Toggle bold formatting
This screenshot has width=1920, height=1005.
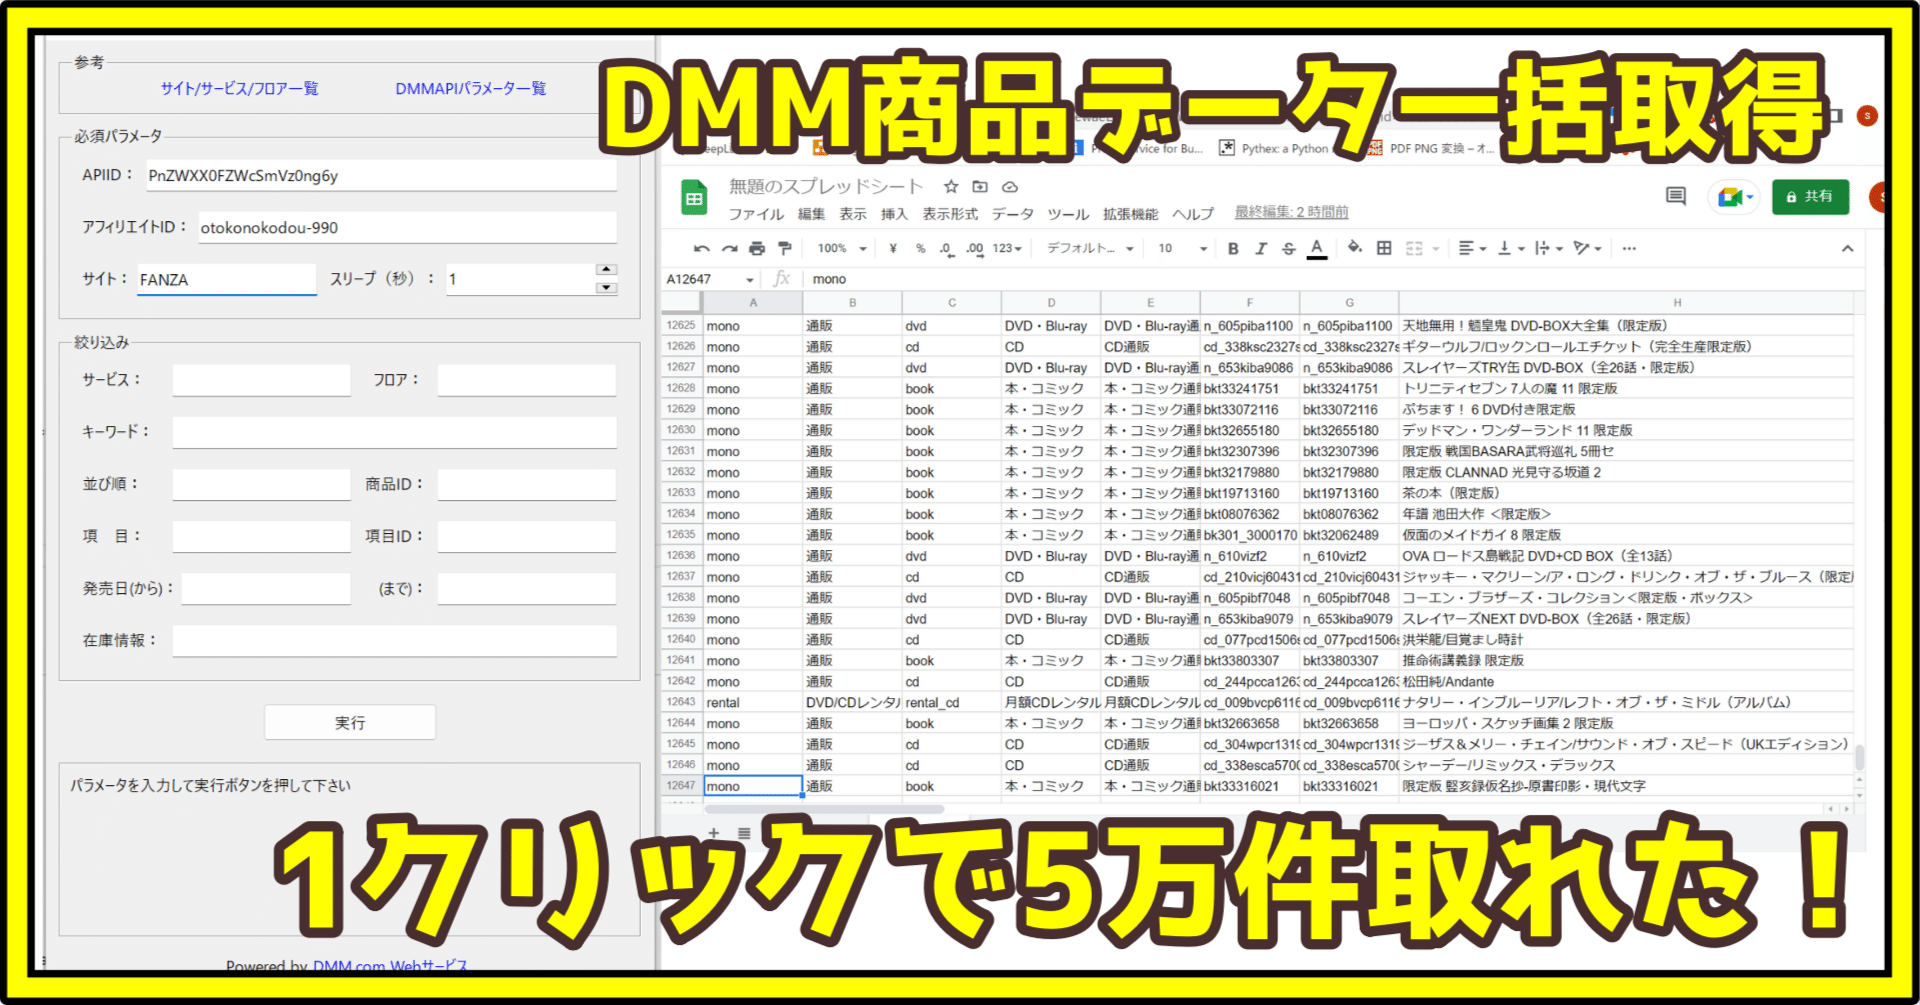coord(1232,248)
